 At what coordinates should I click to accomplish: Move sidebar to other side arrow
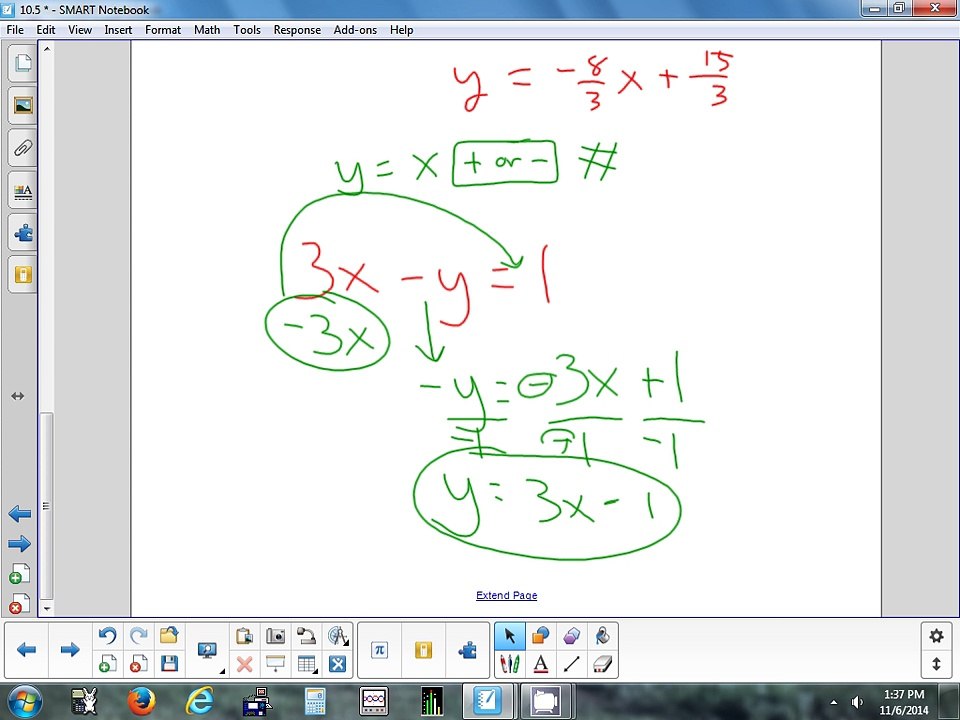18,396
